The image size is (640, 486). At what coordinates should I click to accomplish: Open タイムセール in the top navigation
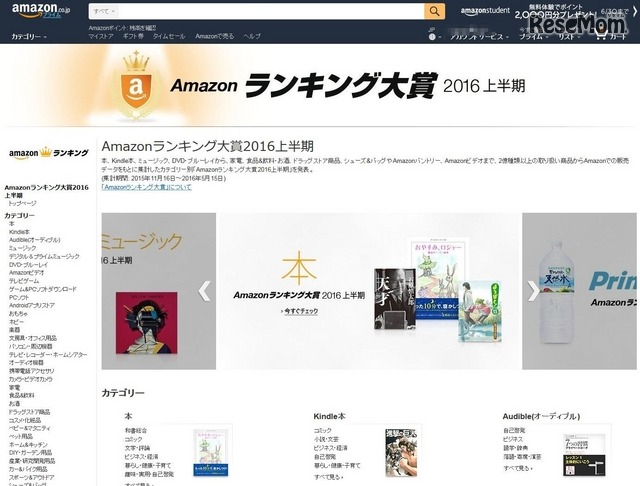[x=169, y=36]
